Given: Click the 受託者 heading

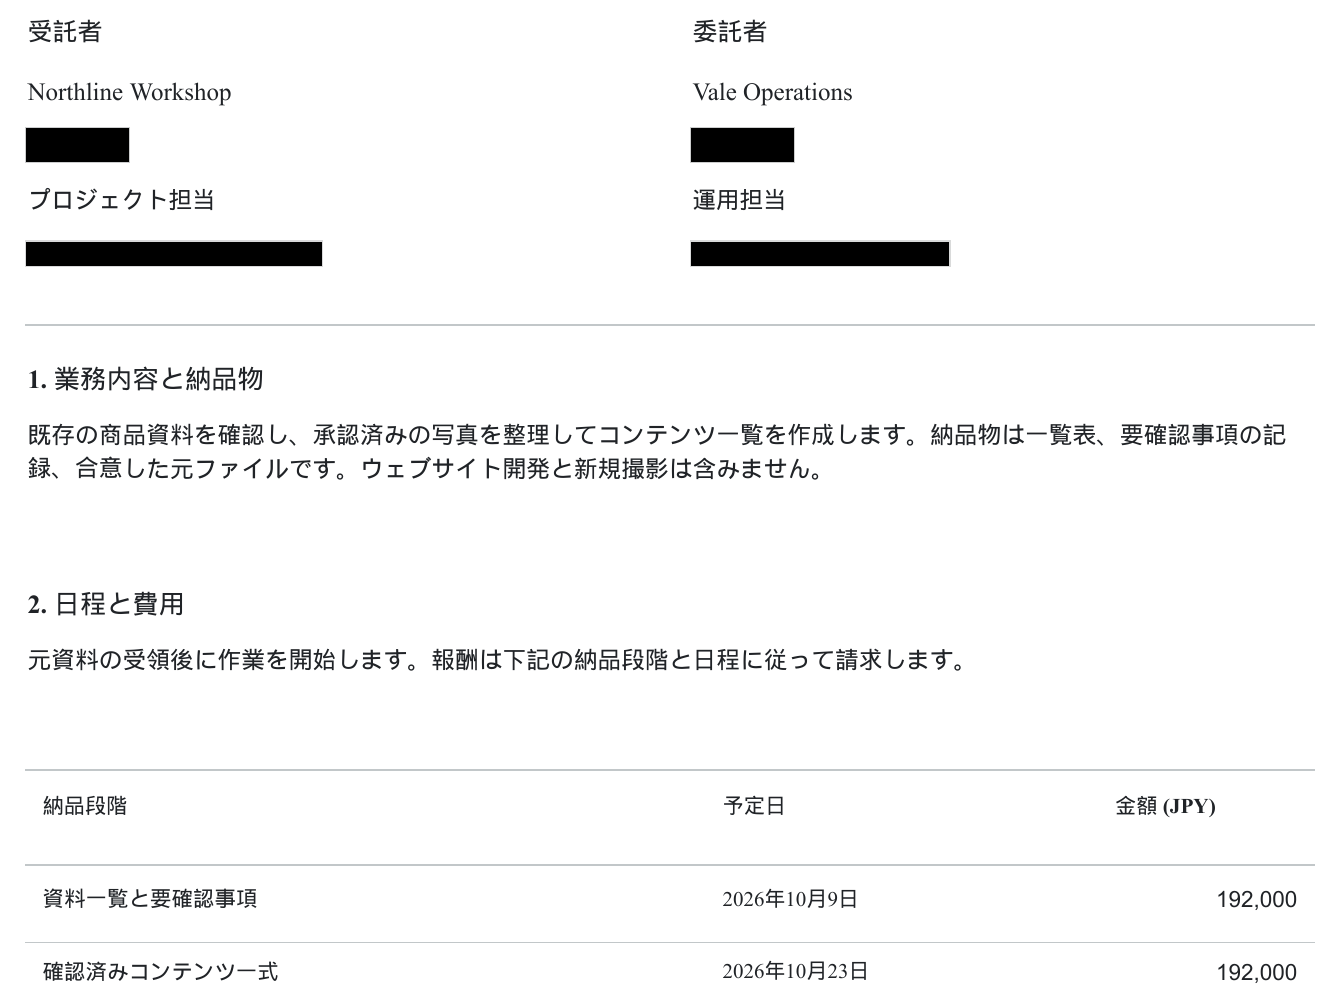Looking at the screenshot, I should (65, 32).
